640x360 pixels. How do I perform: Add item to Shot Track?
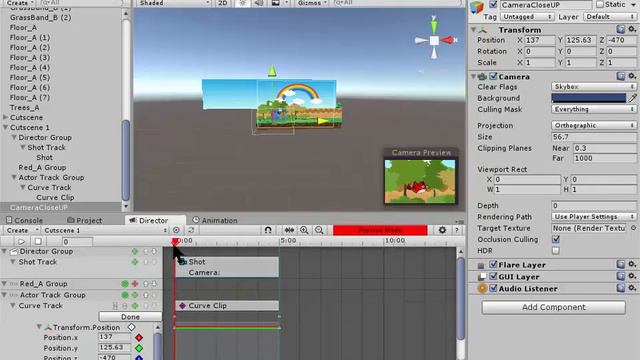(x=135, y=262)
